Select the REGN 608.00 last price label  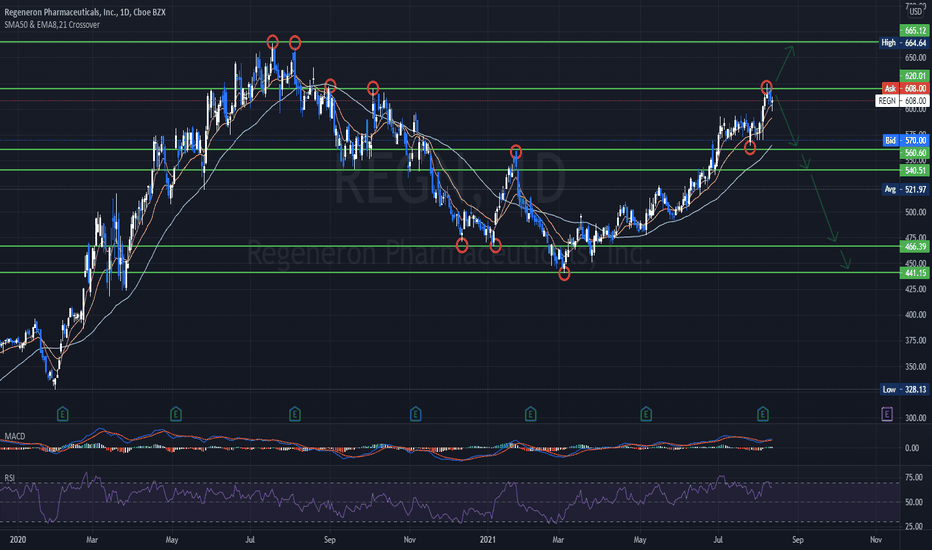(x=902, y=100)
